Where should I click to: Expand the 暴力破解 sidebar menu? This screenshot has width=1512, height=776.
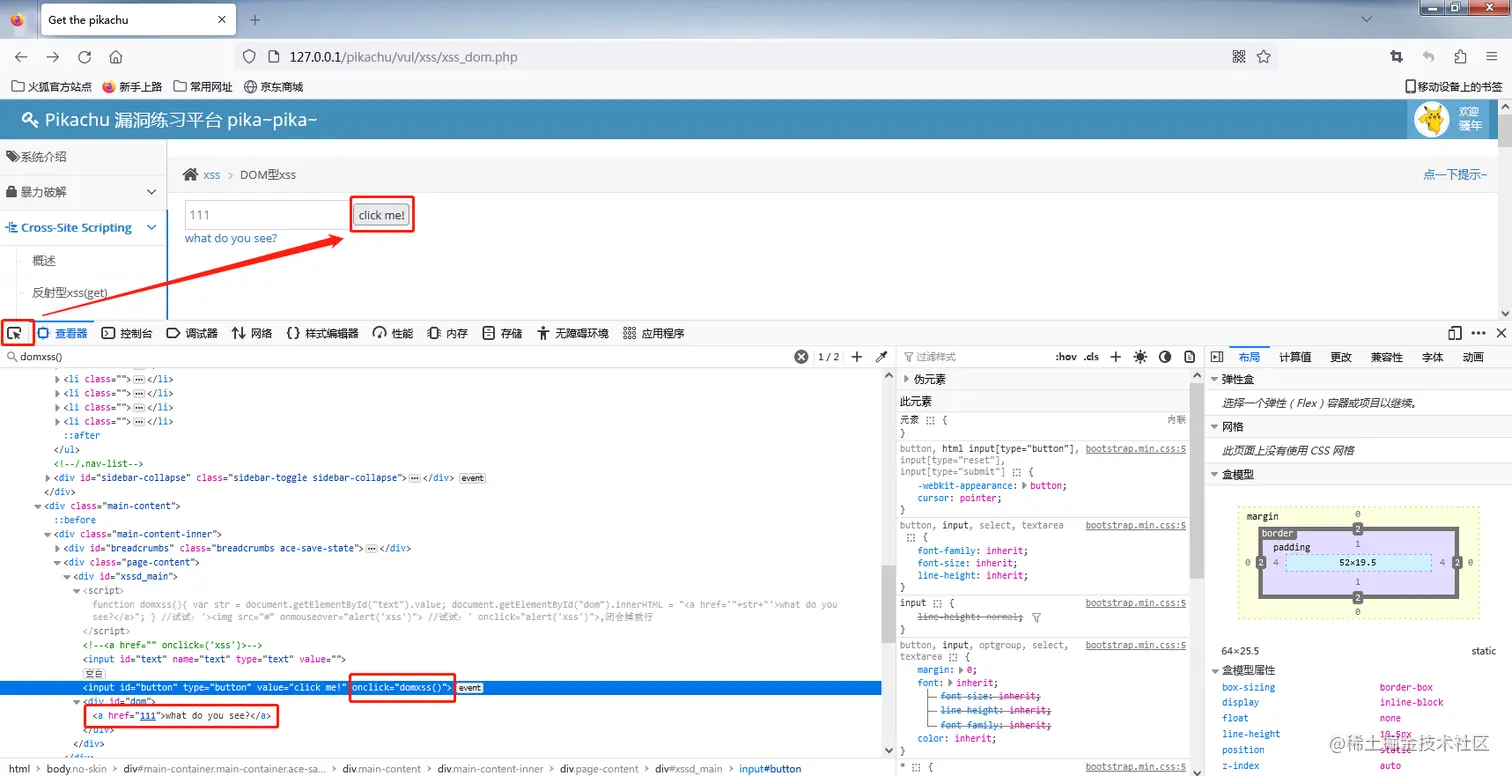[x=82, y=192]
